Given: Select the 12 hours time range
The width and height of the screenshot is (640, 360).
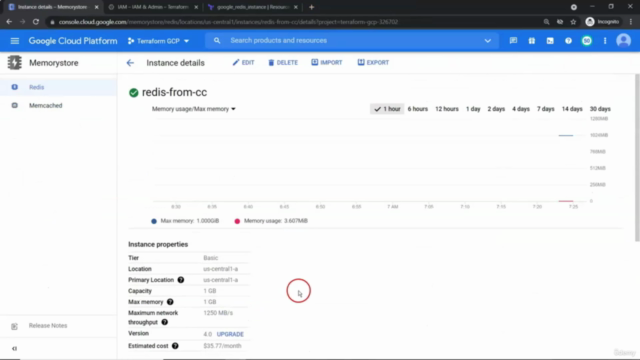Looking at the screenshot, I should [x=447, y=109].
